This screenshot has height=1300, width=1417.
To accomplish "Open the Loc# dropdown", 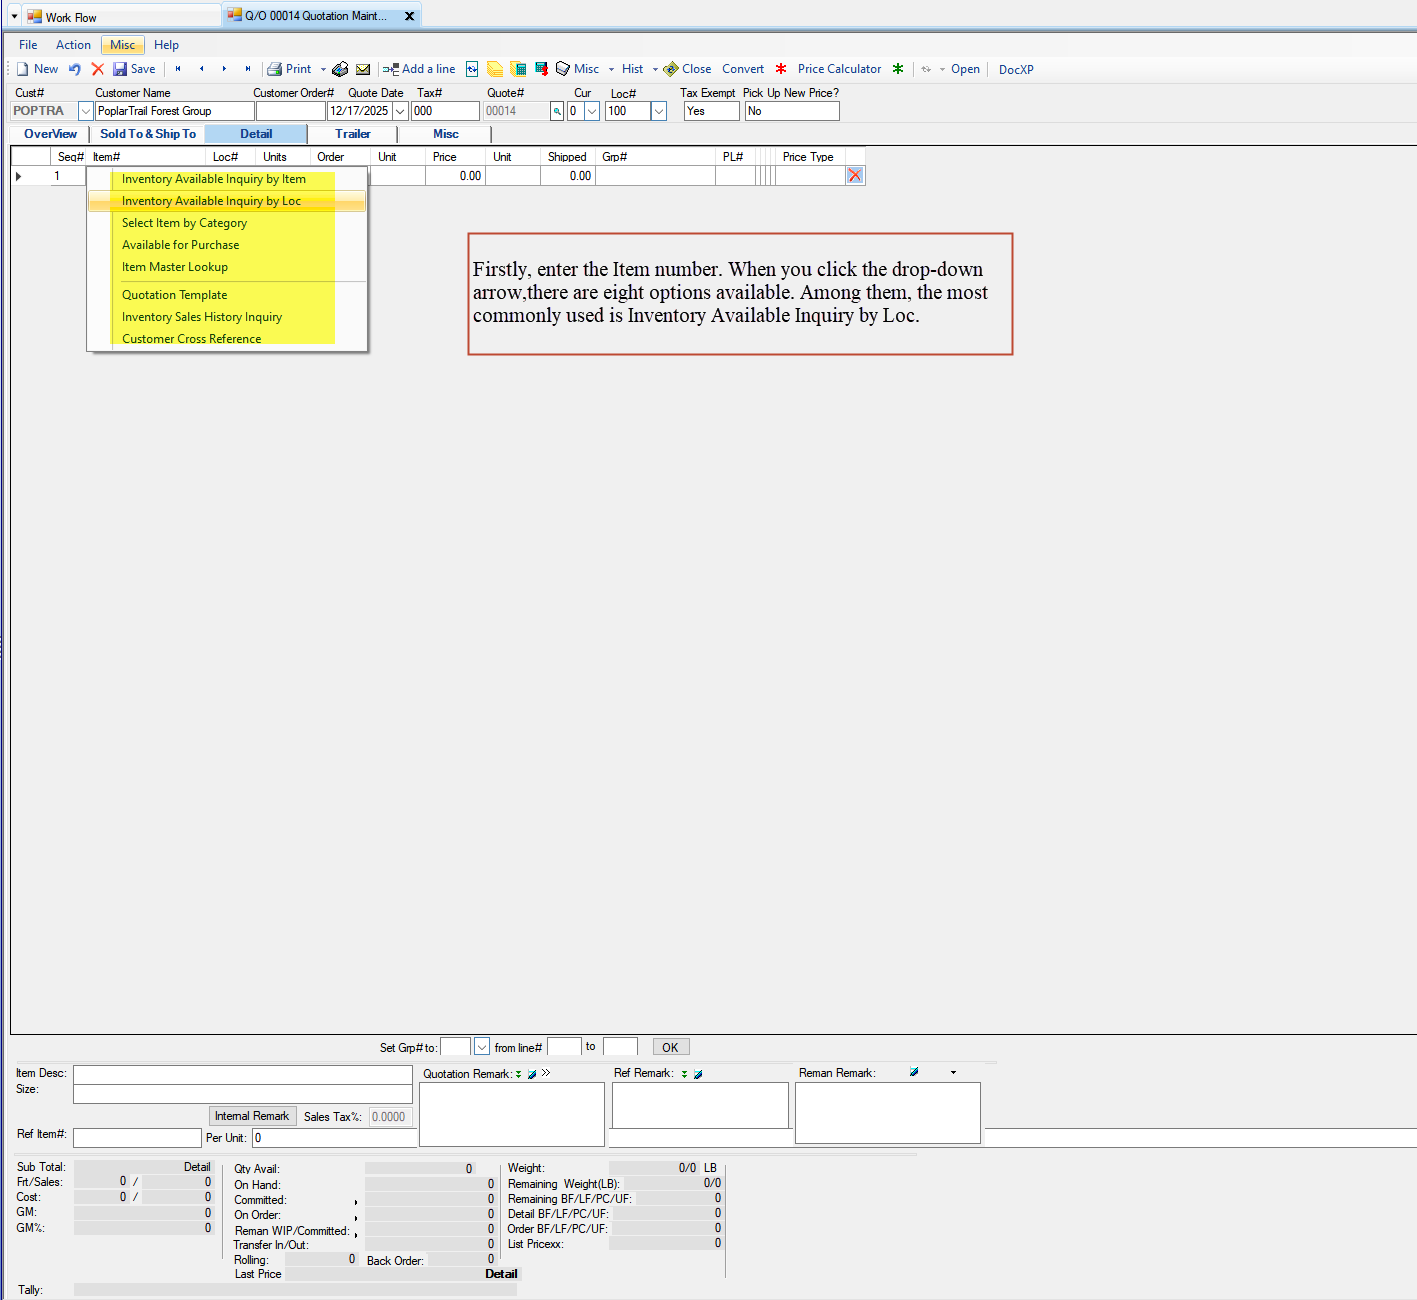I will [659, 110].
